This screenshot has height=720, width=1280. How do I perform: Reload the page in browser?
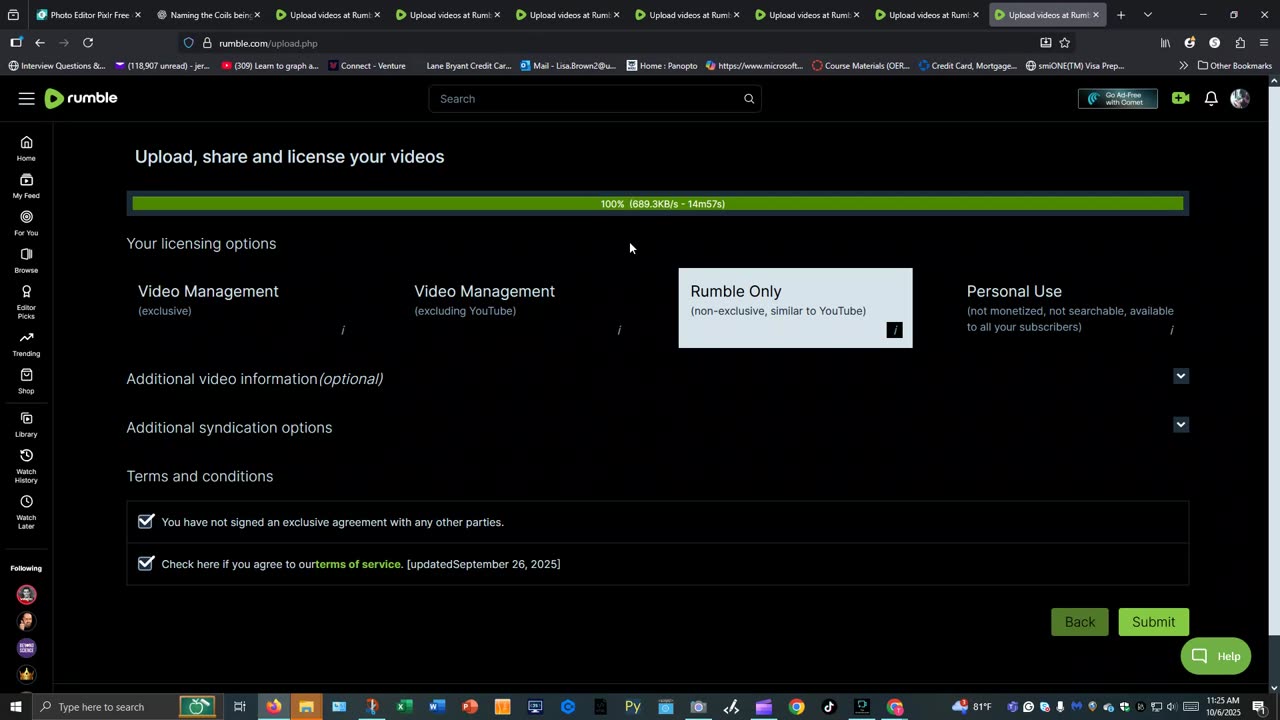[88, 43]
